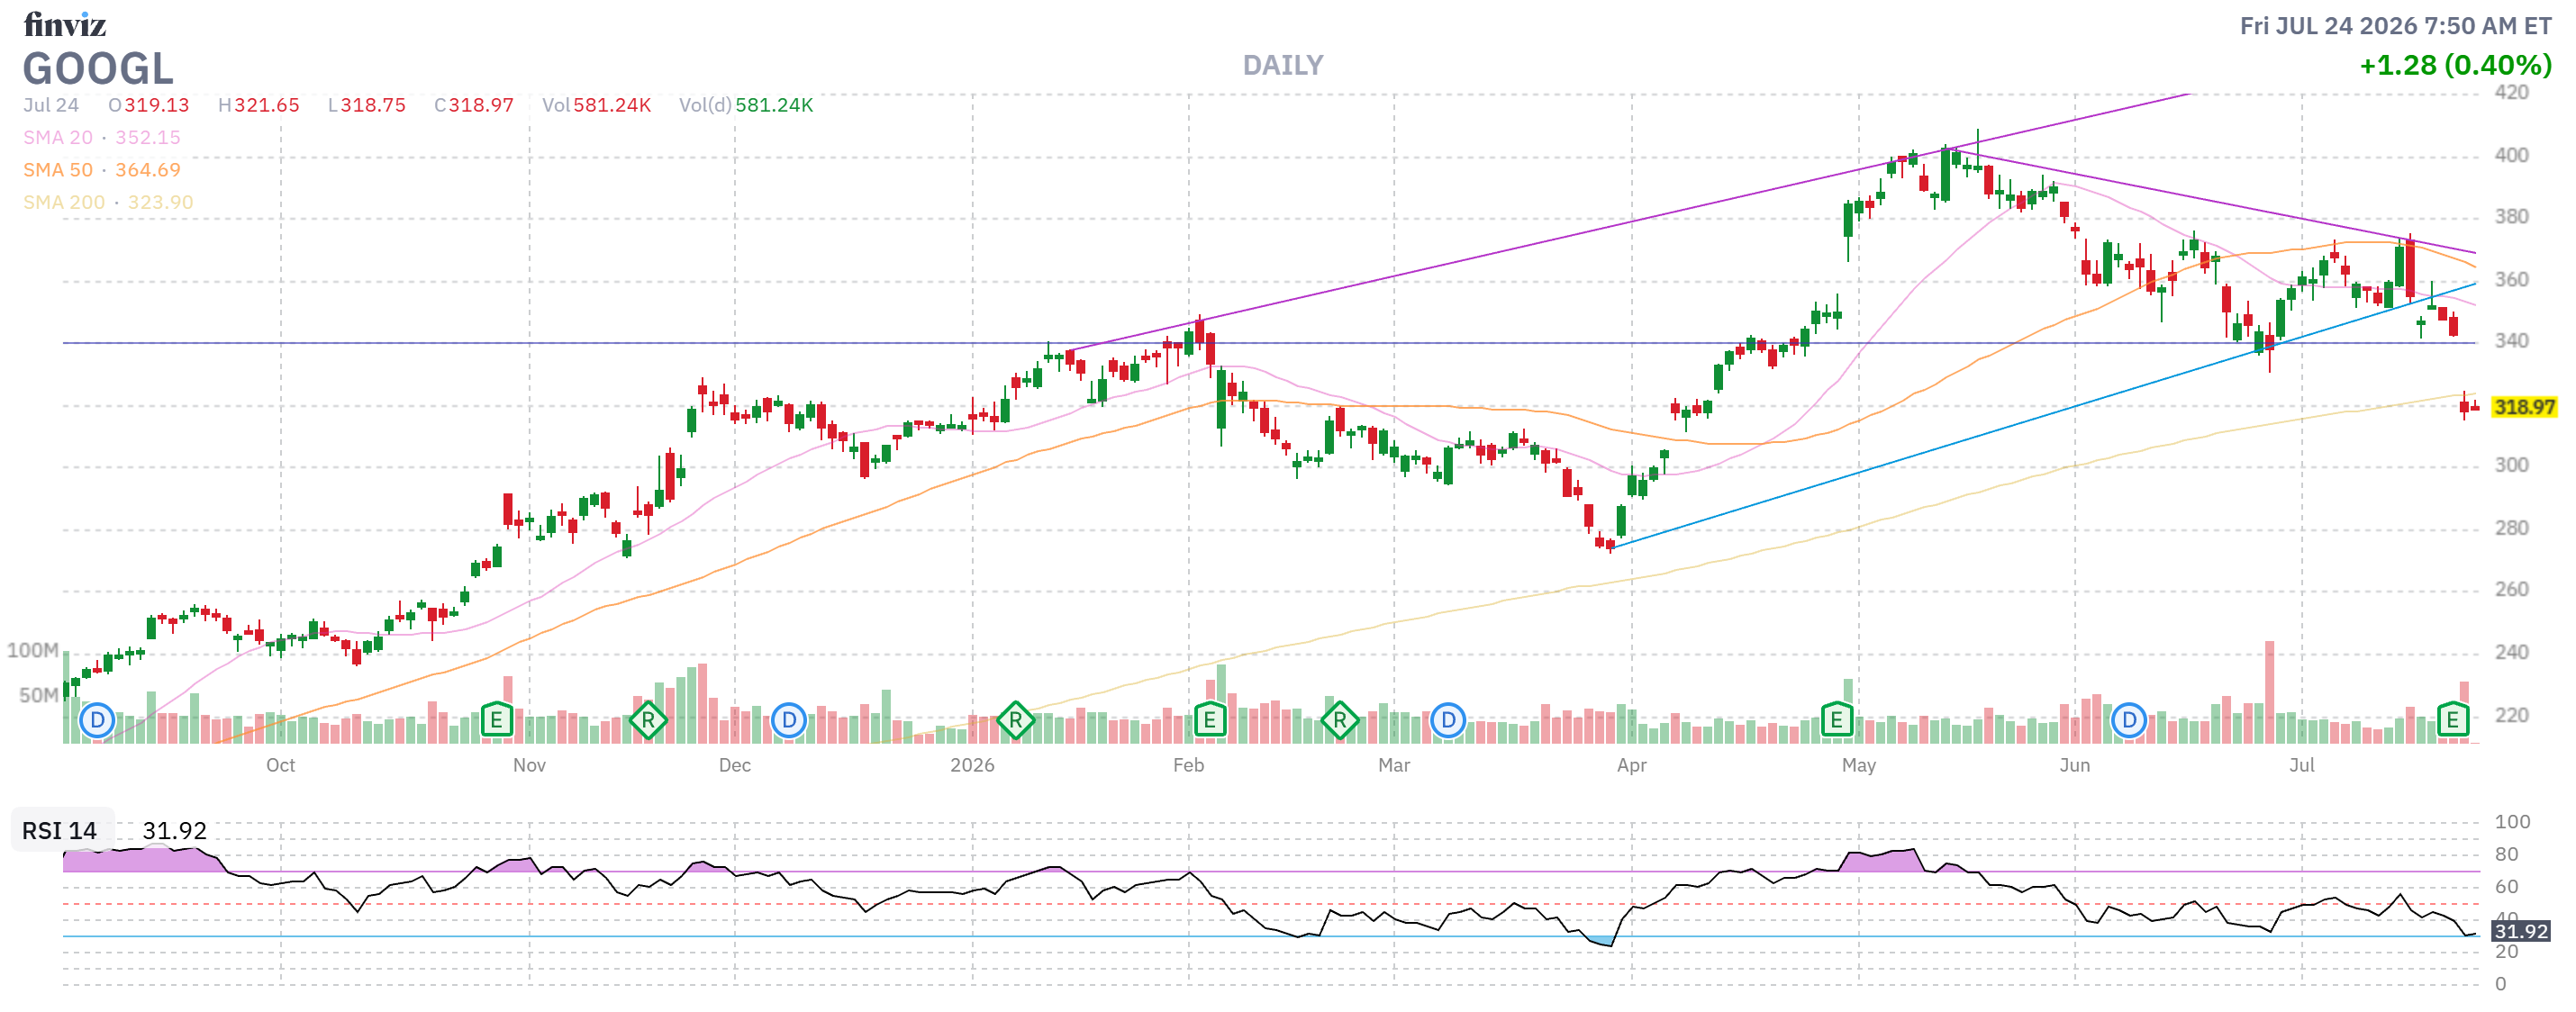The width and height of the screenshot is (2576, 1012).
Task: Click the February earnings E marker
Action: (1210, 720)
